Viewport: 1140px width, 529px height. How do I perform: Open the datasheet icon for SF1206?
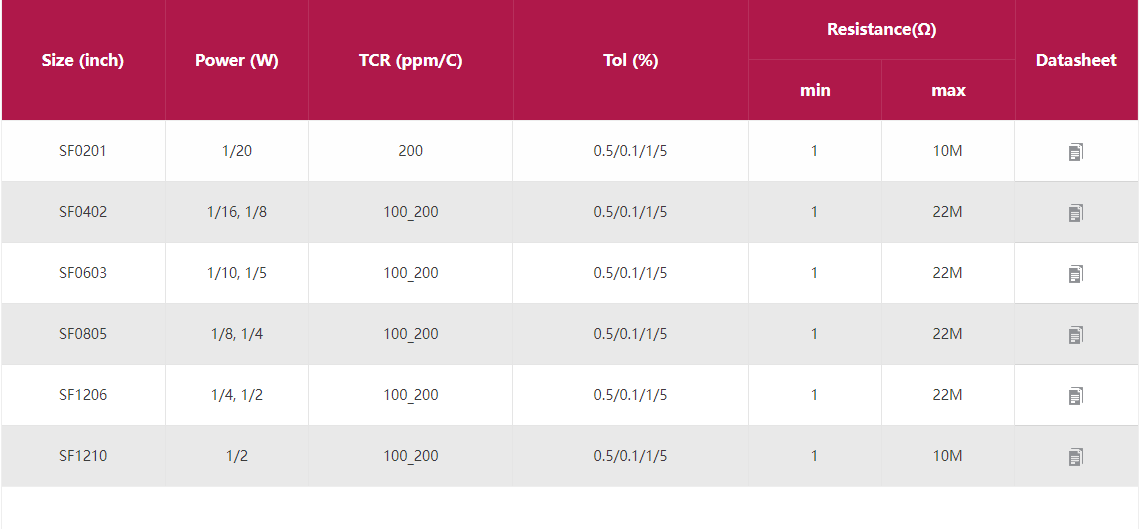coord(1075,396)
